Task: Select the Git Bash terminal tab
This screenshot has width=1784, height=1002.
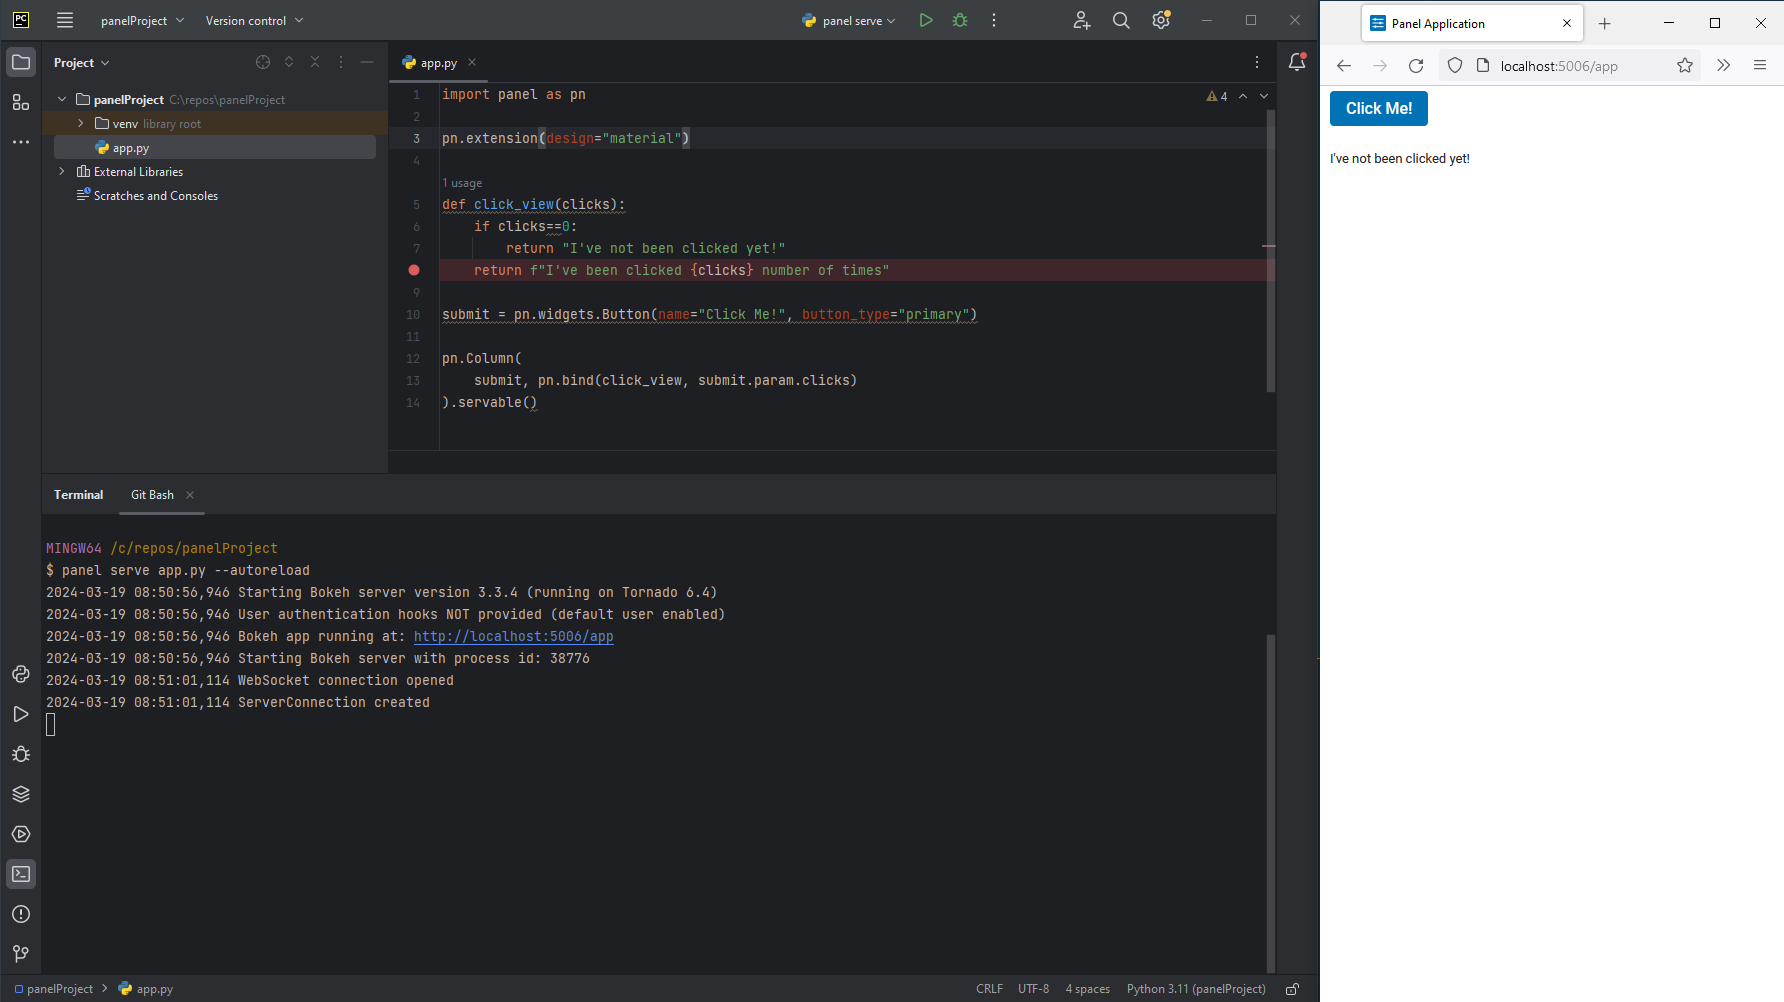Action: [152, 495]
